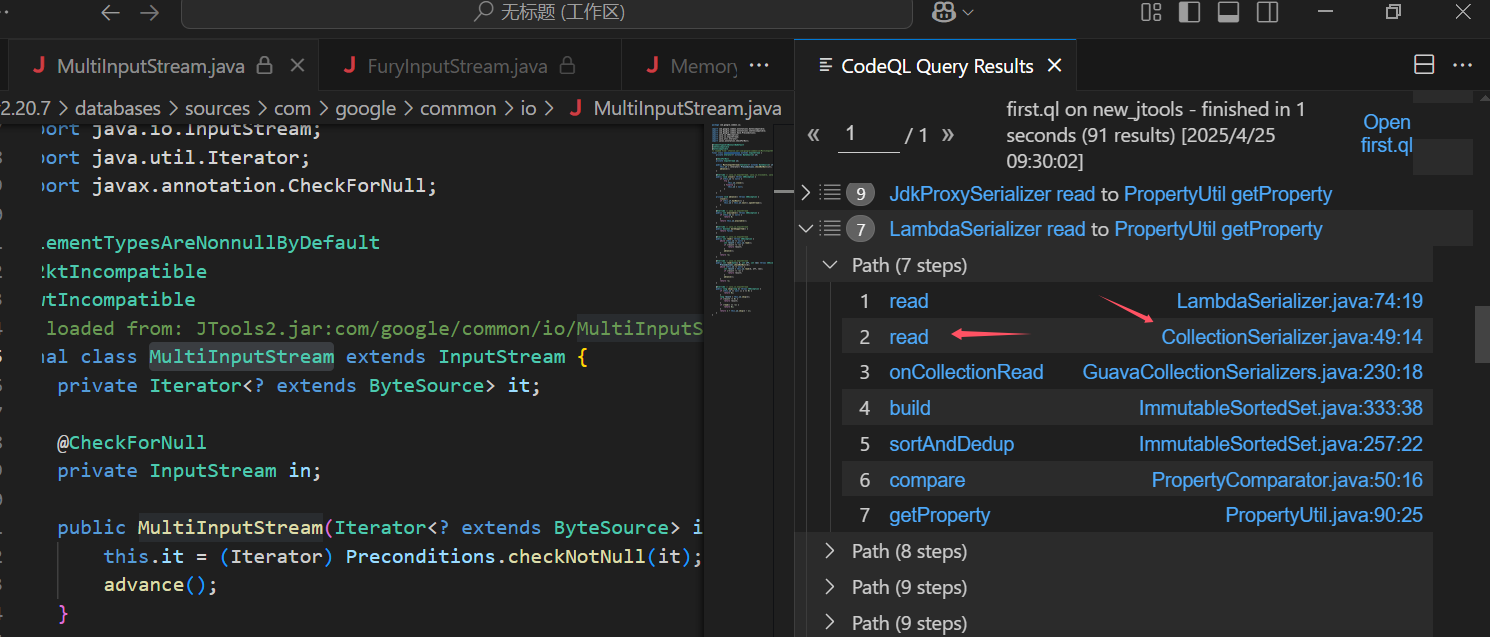Viewport: 1490px width, 637px height.
Task: Go to previous results page
Action: 814,134
